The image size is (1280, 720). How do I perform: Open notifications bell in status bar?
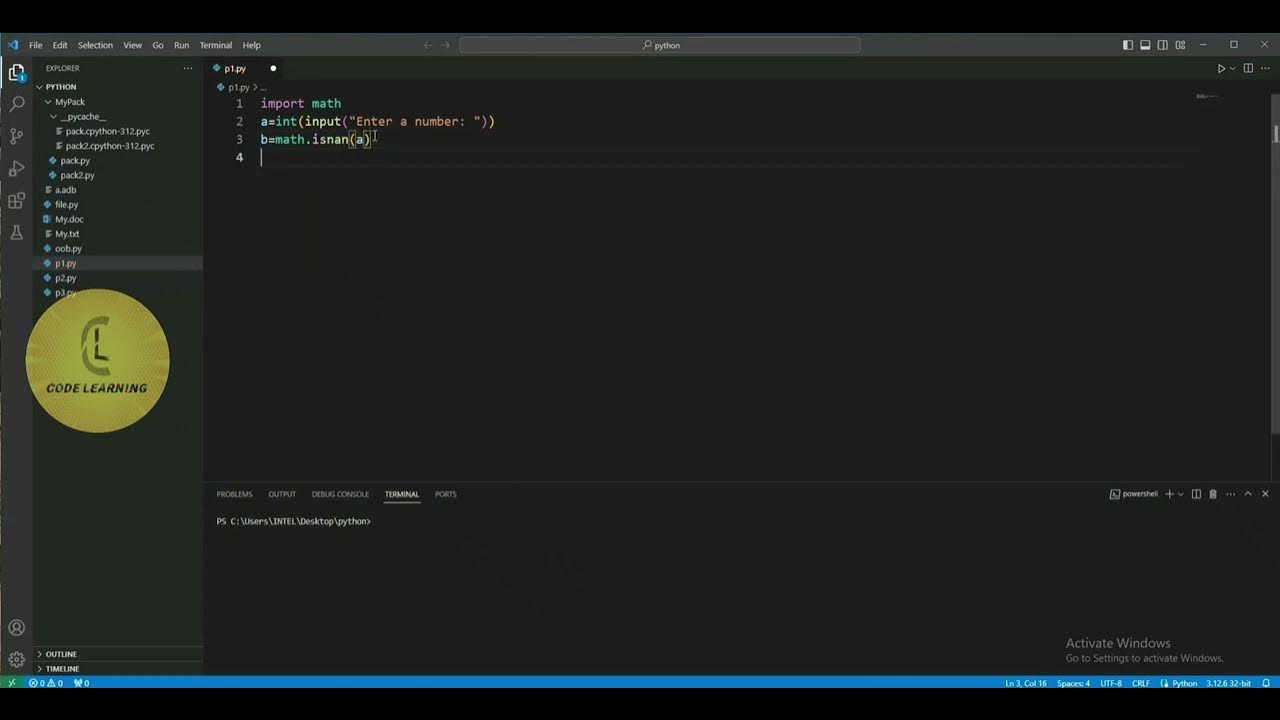[x=1266, y=683]
